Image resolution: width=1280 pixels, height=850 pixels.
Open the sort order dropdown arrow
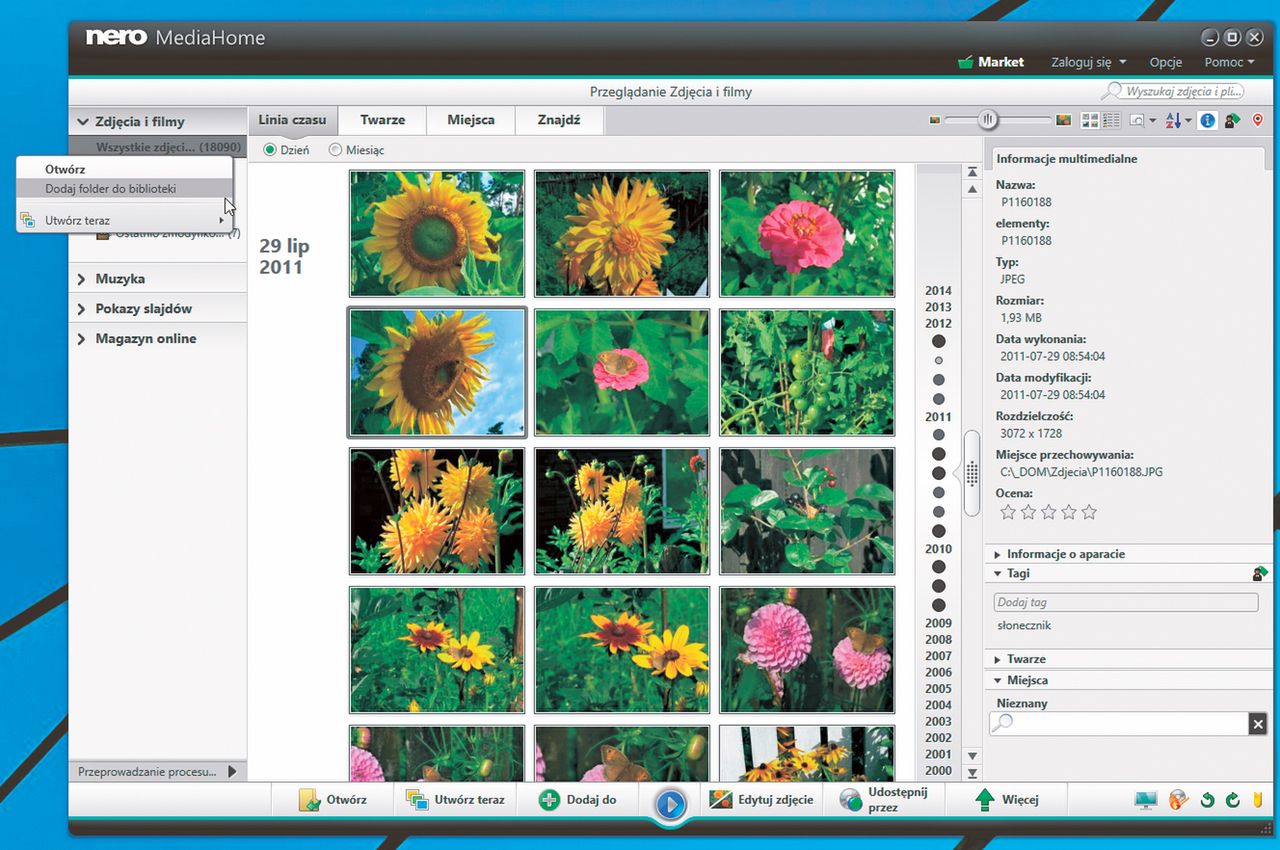(1188, 121)
